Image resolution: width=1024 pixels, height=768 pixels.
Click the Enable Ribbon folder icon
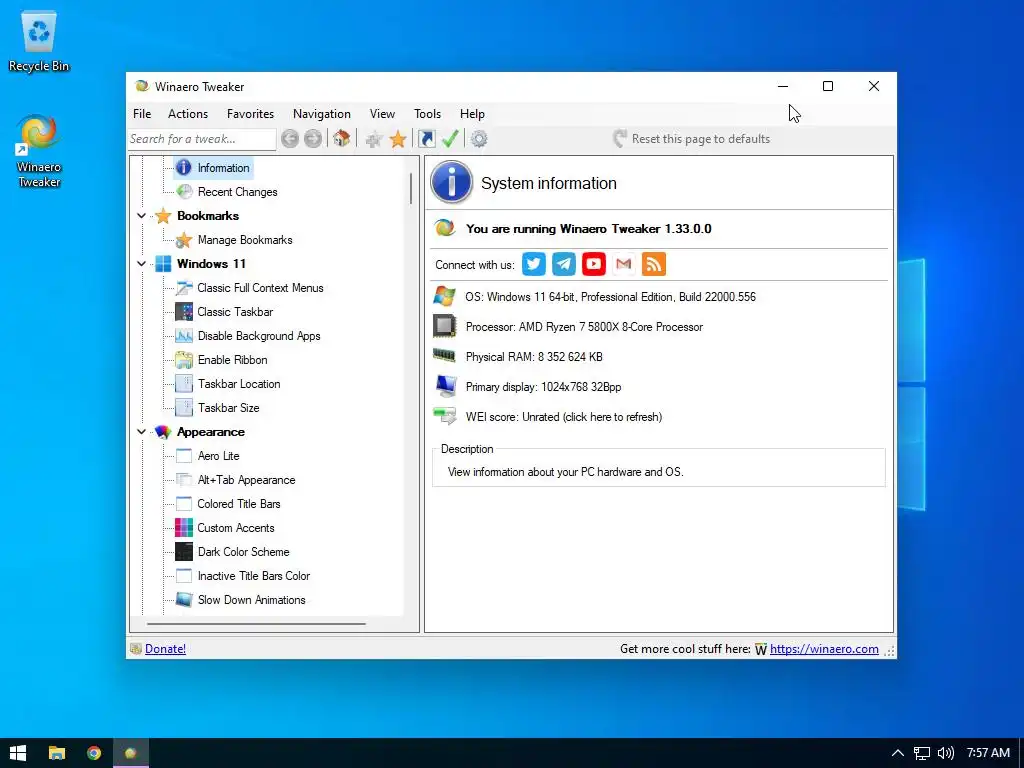point(184,360)
